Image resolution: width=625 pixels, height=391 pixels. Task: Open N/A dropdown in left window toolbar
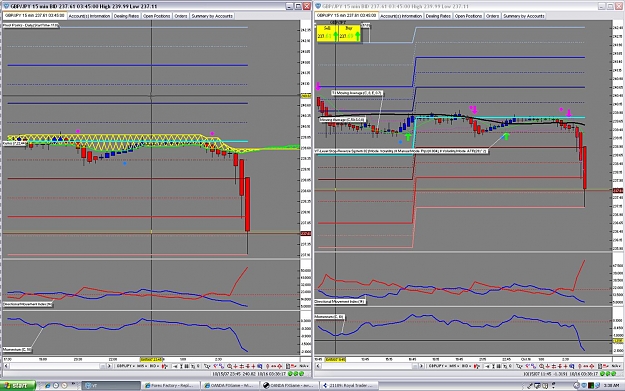303,366
